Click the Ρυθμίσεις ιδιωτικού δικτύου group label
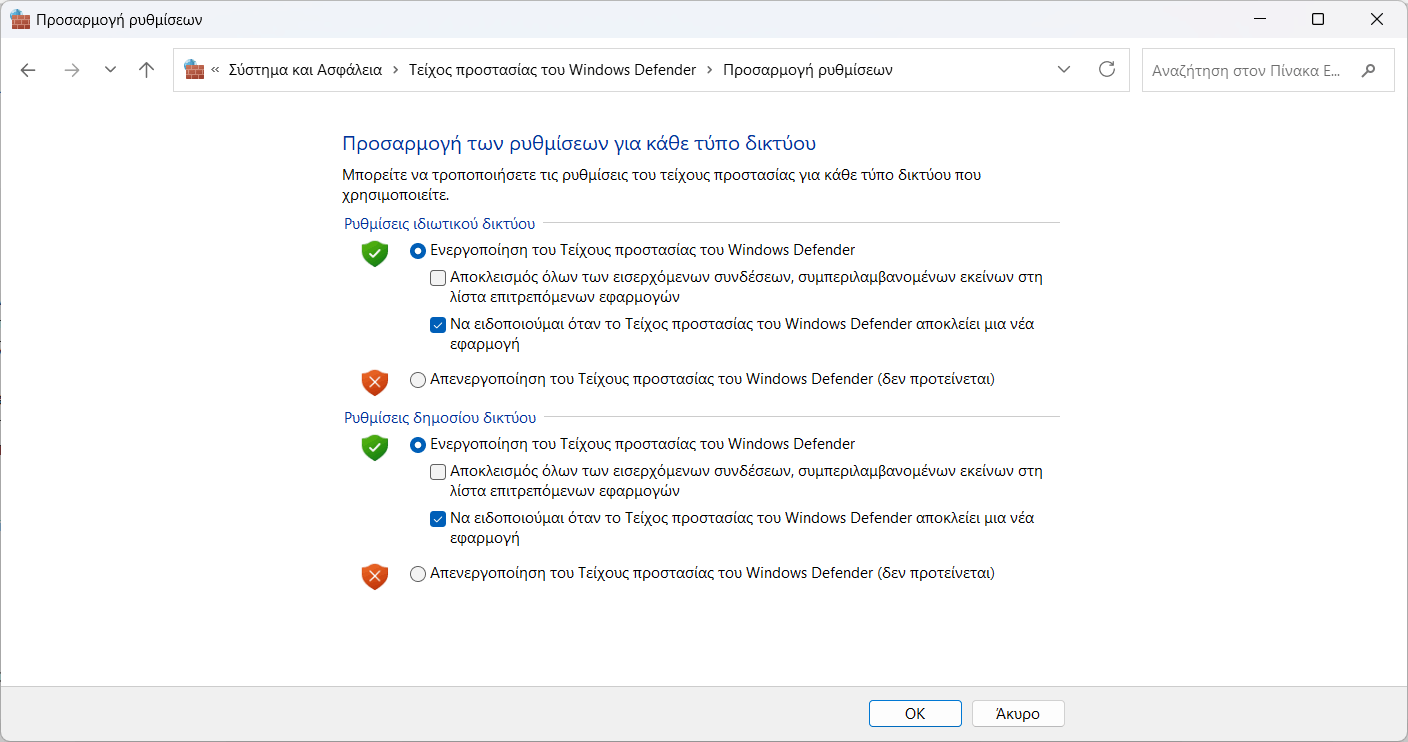This screenshot has height=742, width=1408. click(x=439, y=224)
